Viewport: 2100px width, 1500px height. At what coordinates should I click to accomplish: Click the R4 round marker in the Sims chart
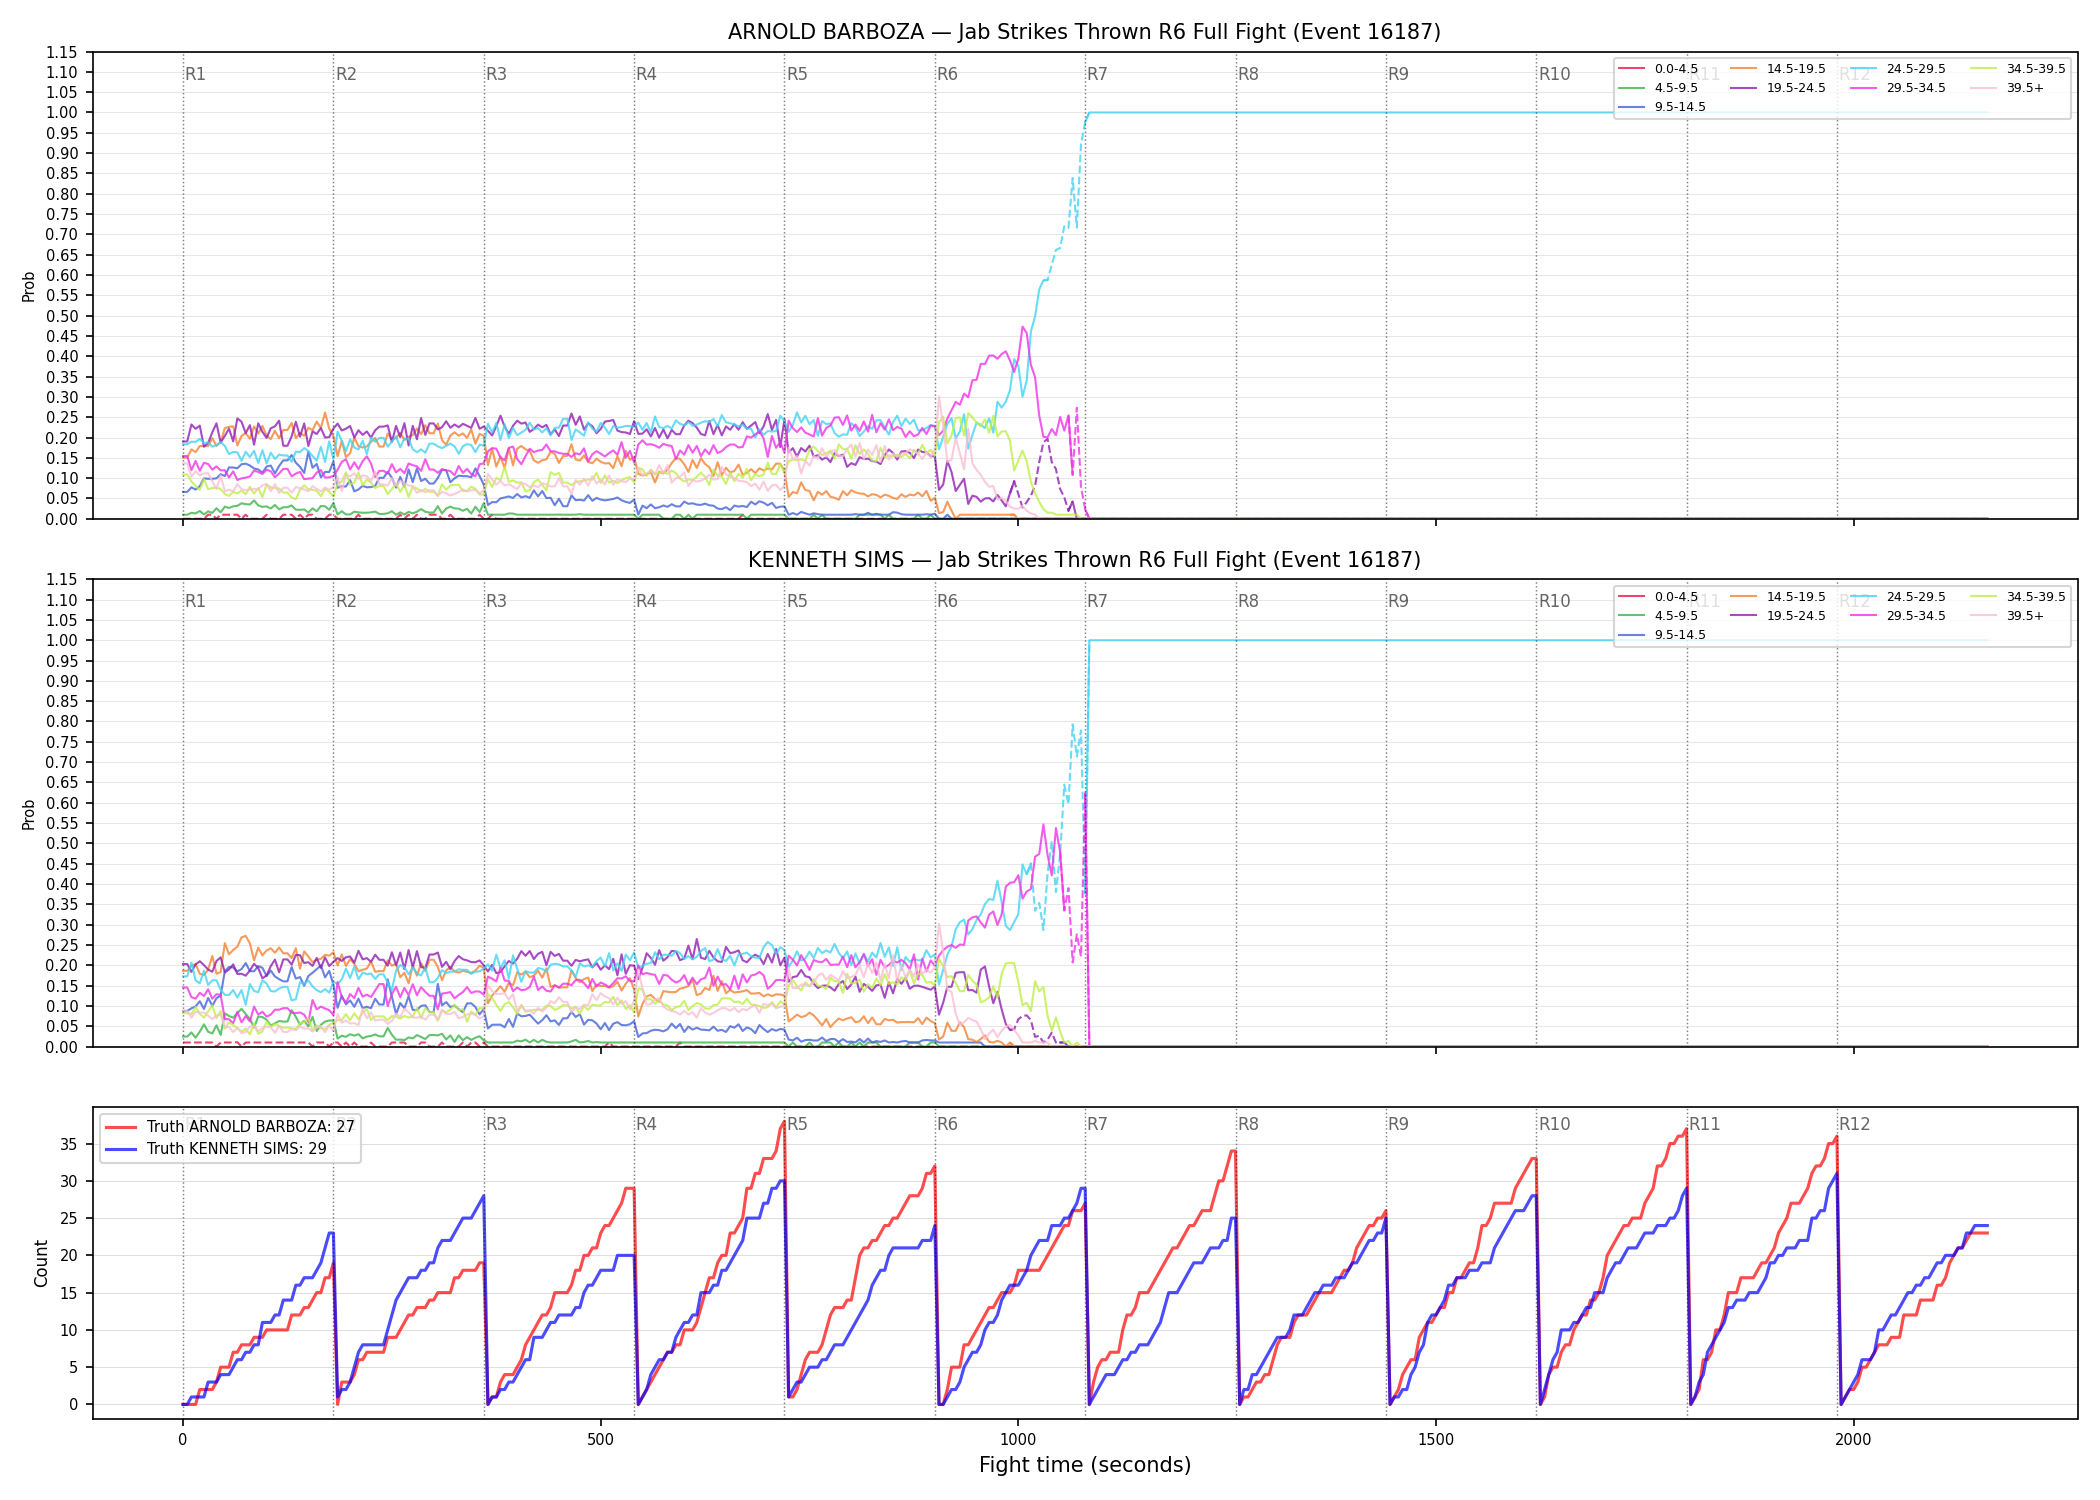646,601
